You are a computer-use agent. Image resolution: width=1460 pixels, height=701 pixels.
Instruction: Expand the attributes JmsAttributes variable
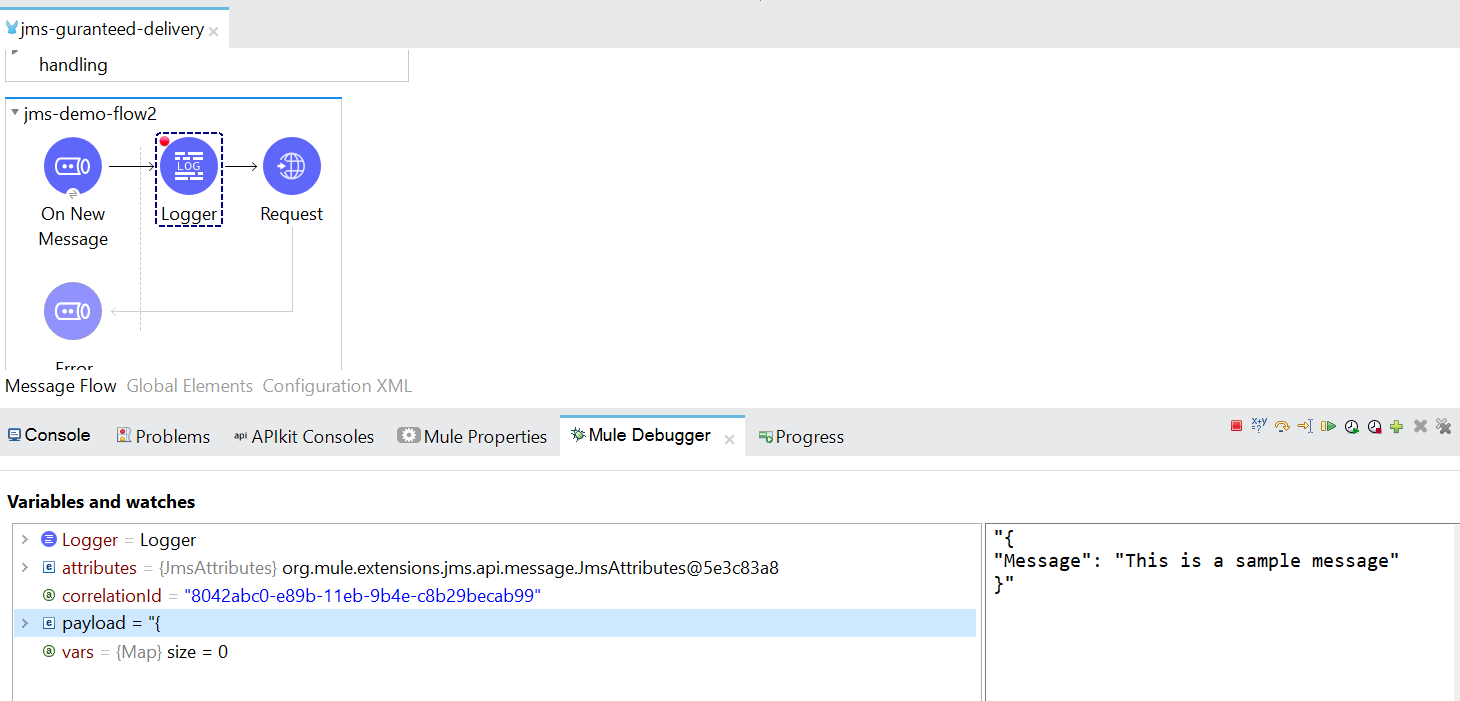pyautogui.click(x=25, y=567)
